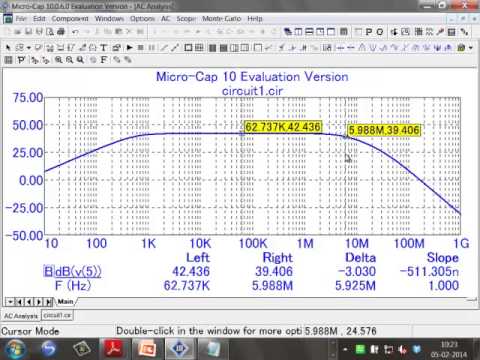Click the Peak cursor icon

pos(362,48)
